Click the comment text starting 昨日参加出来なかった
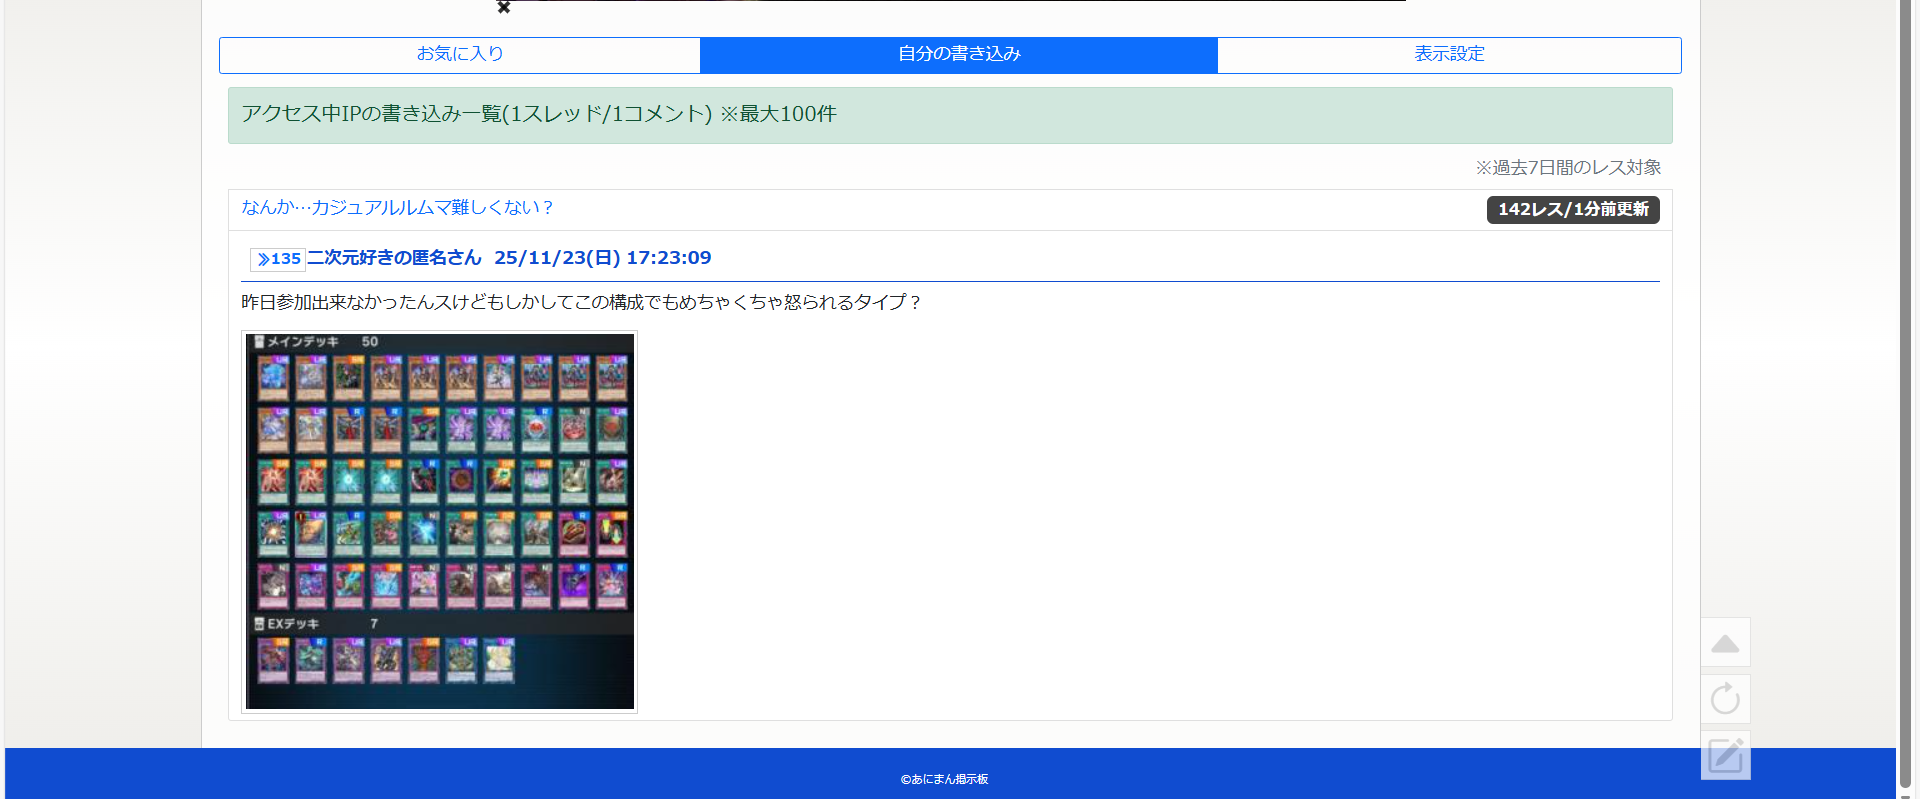 (581, 302)
